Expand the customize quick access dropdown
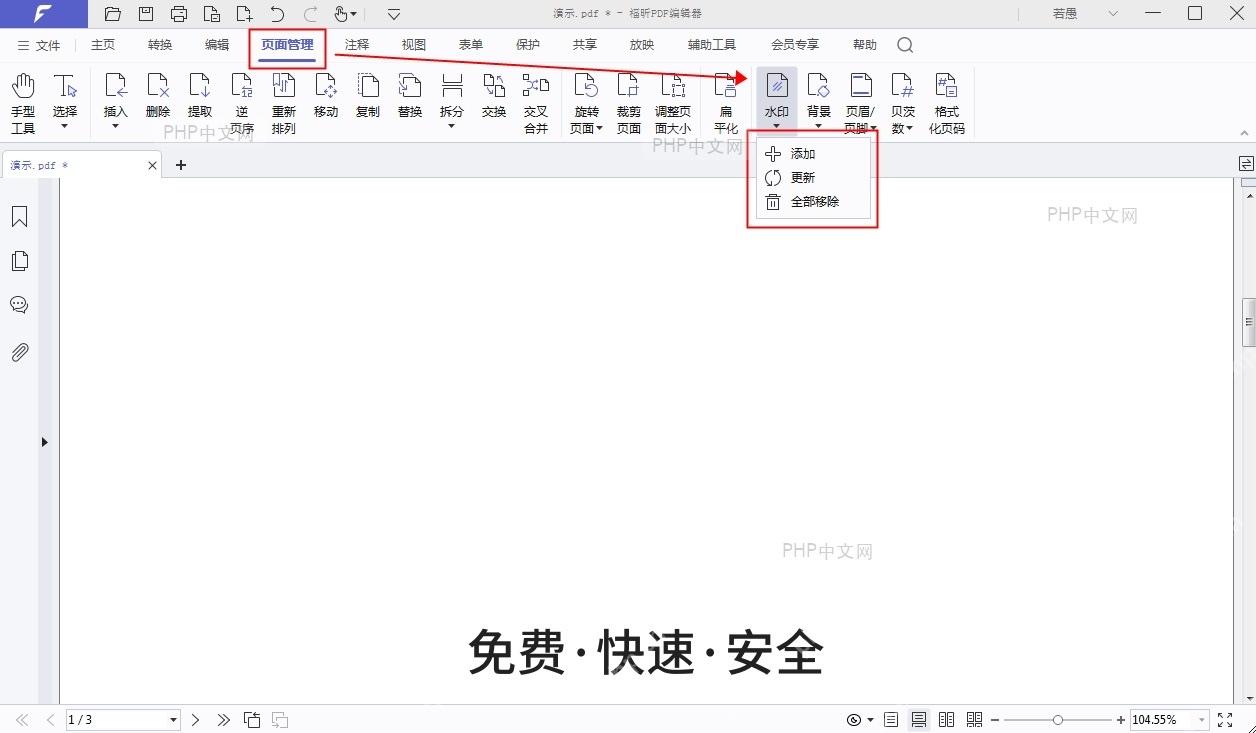Viewport: 1256px width, 733px height. click(x=394, y=14)
